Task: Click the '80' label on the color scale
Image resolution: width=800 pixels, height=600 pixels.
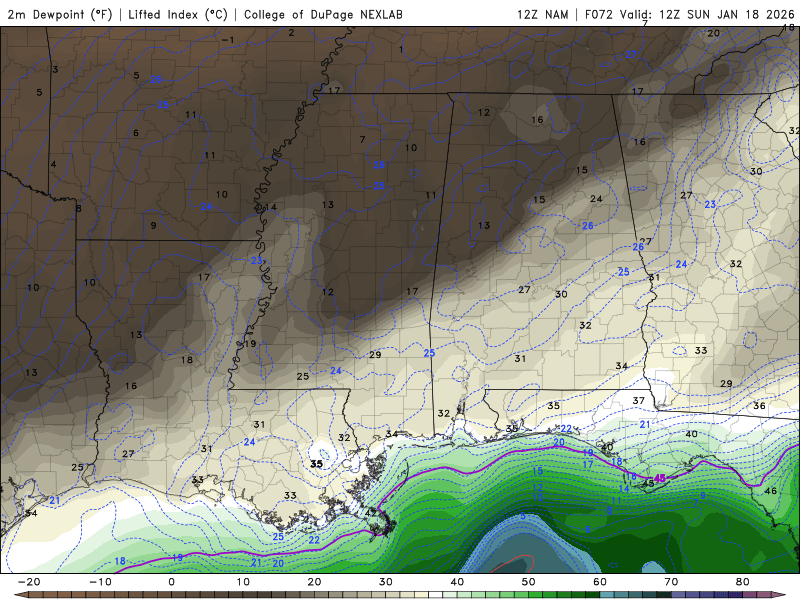Action: click(x=743, y=582)
